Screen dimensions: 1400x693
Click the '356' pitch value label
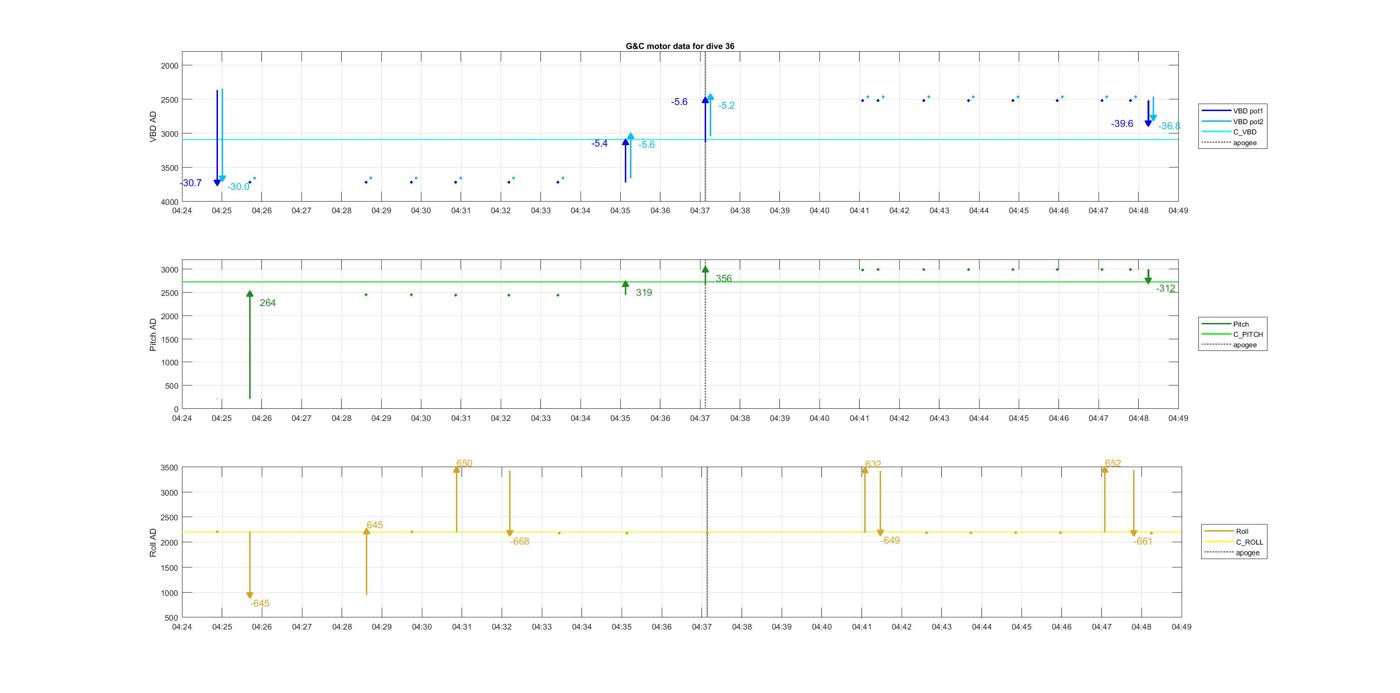pos(723,279)
